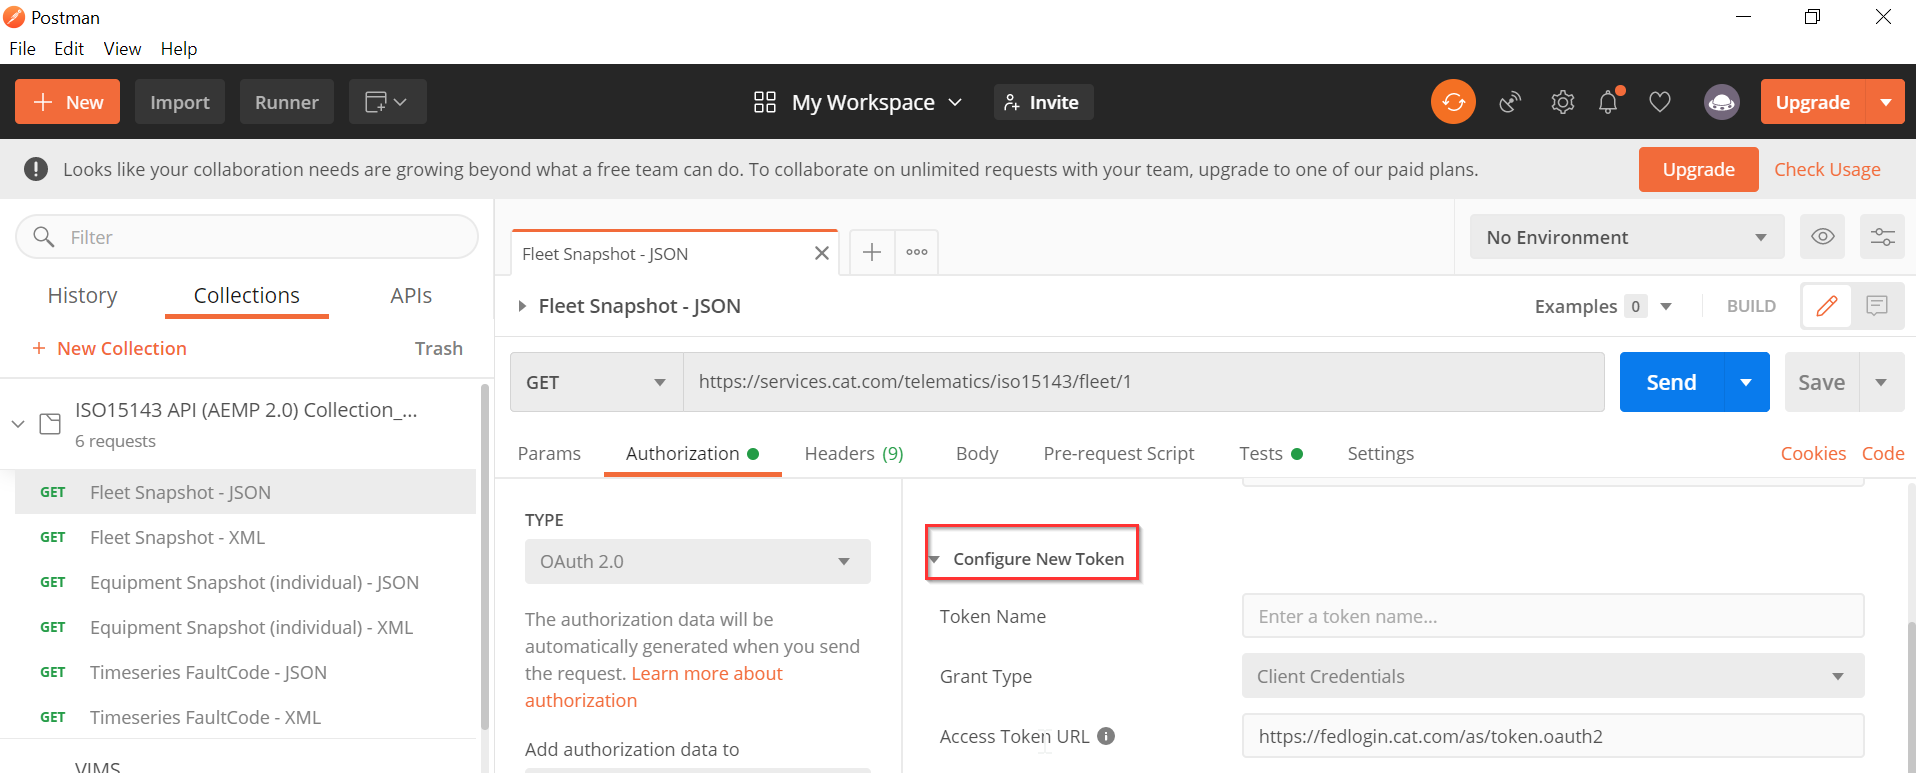The width and height of the screenshot is (1916, 773).
Task: Click the workspace grid icon
Action: 765,102
